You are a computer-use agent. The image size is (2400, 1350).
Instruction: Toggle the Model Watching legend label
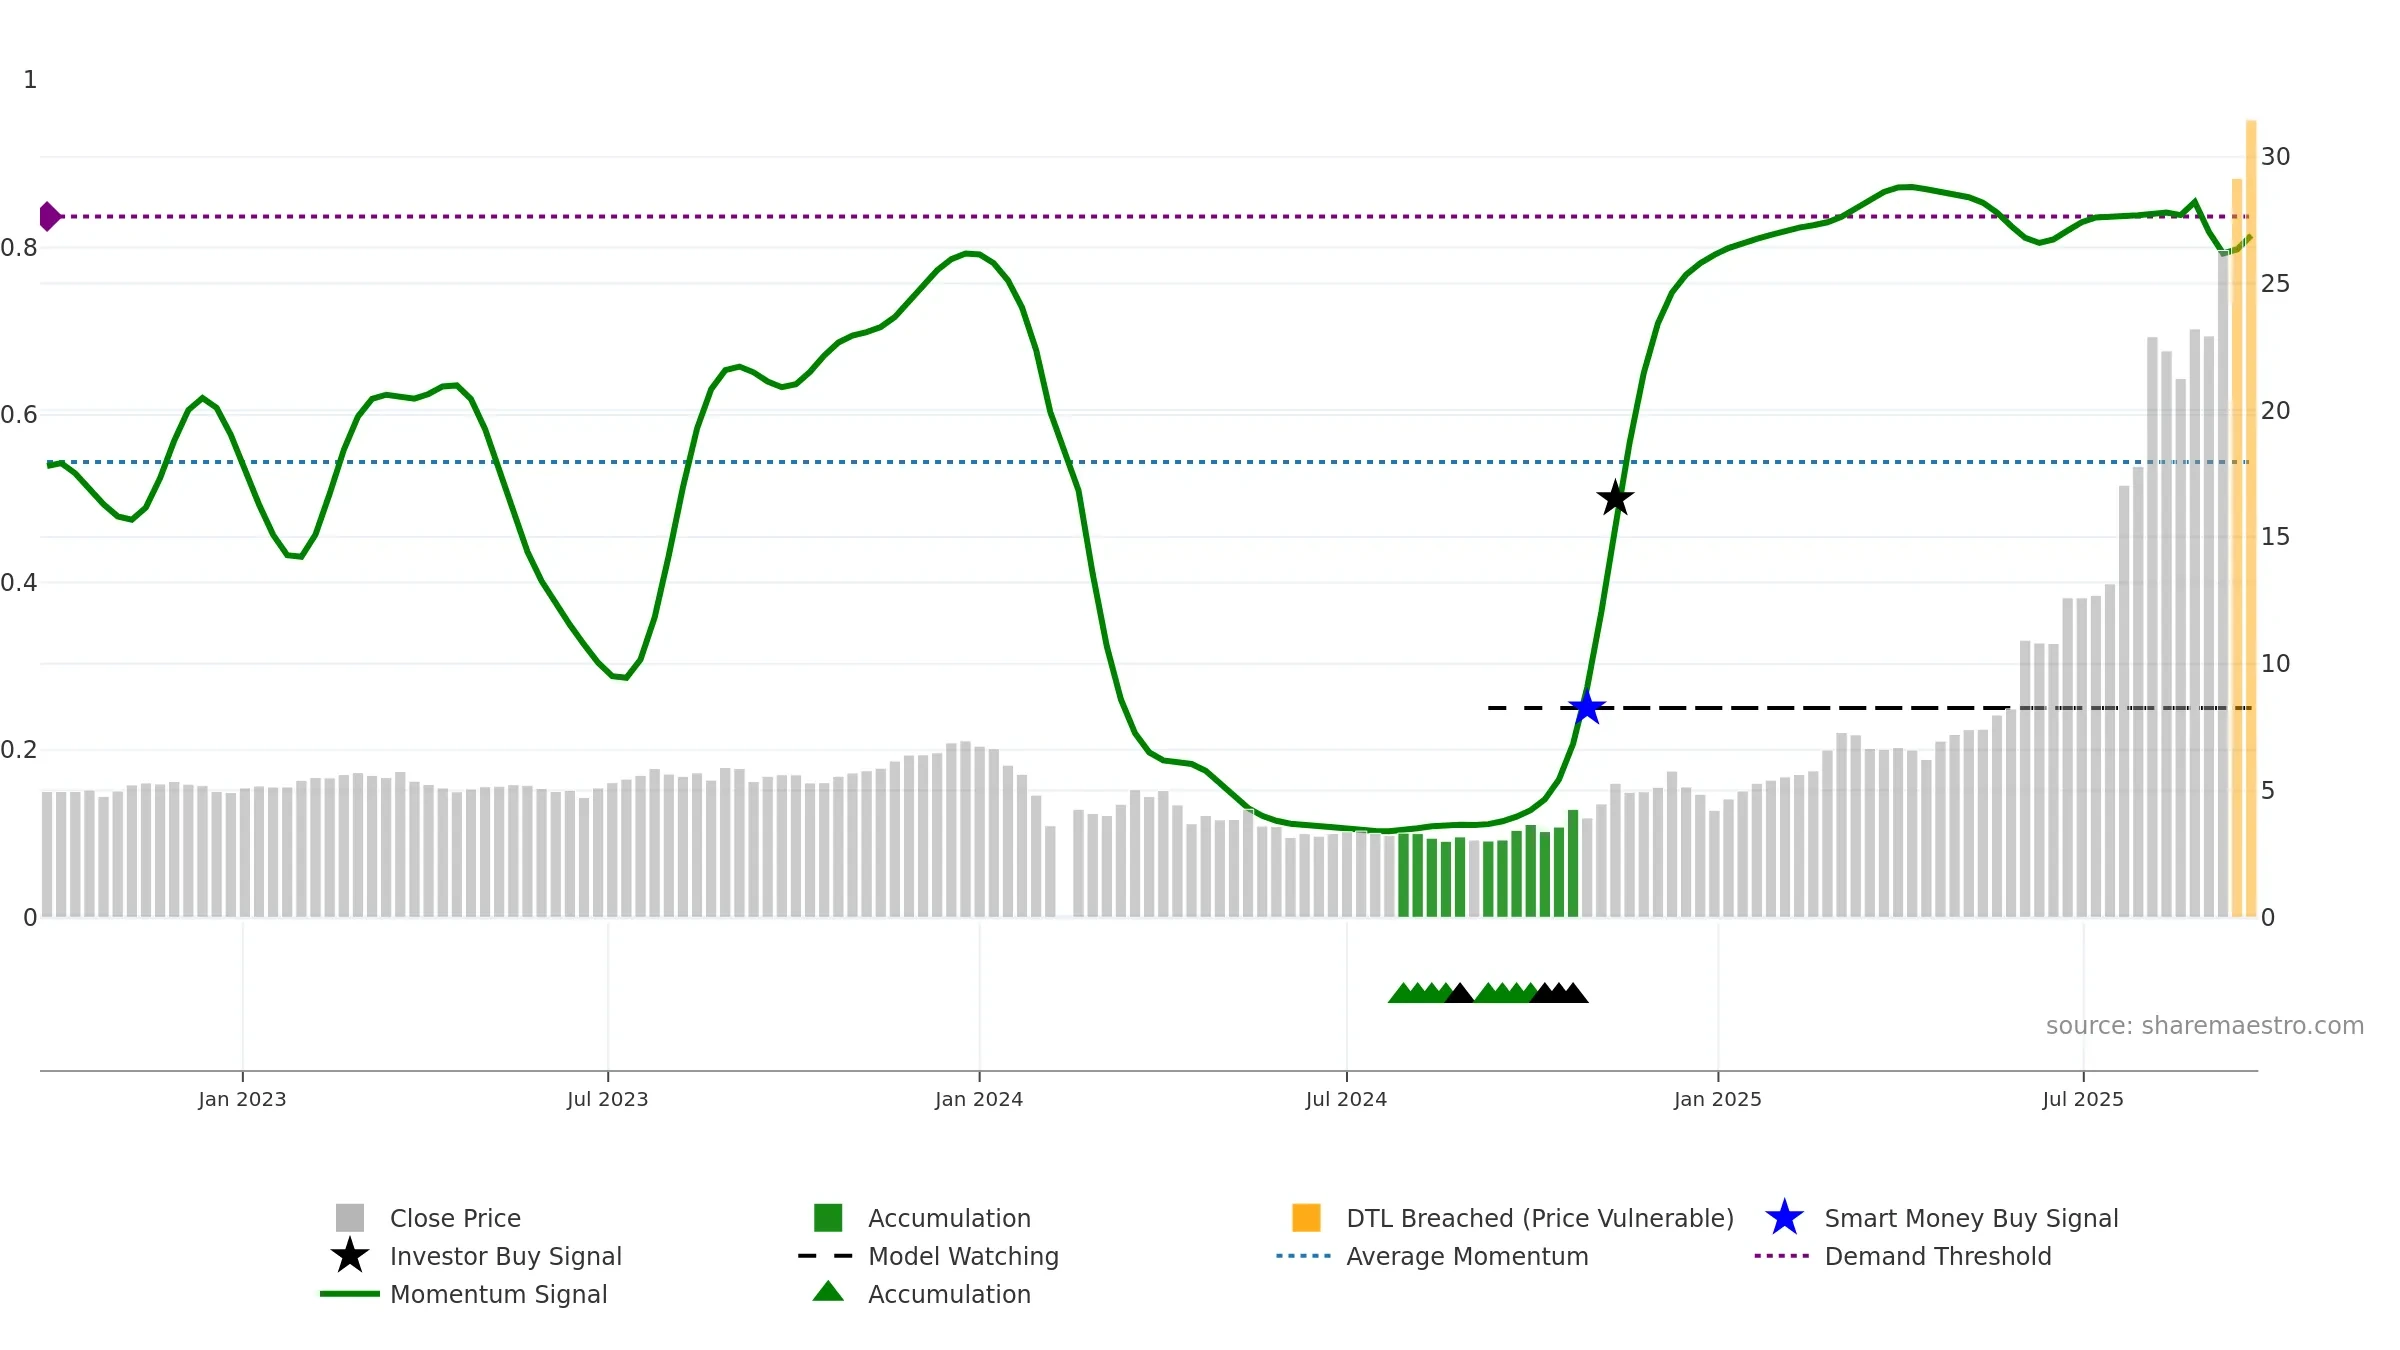[963, 1256]
